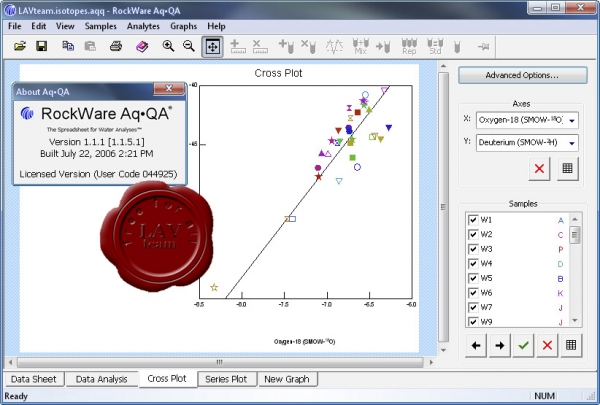This screenshot has width=600, height=405.
Task: Click the single beaker toolbar icon
Action: click(x=457, y=47)
